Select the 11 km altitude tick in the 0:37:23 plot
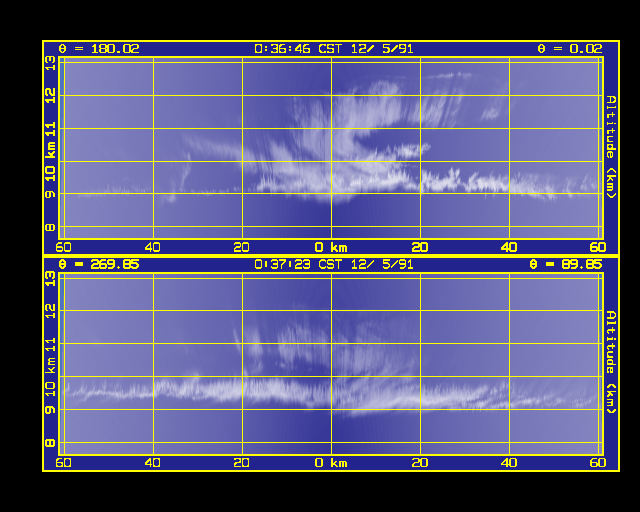The height and width of the screenshot is (512, 640). click(50, 344)
